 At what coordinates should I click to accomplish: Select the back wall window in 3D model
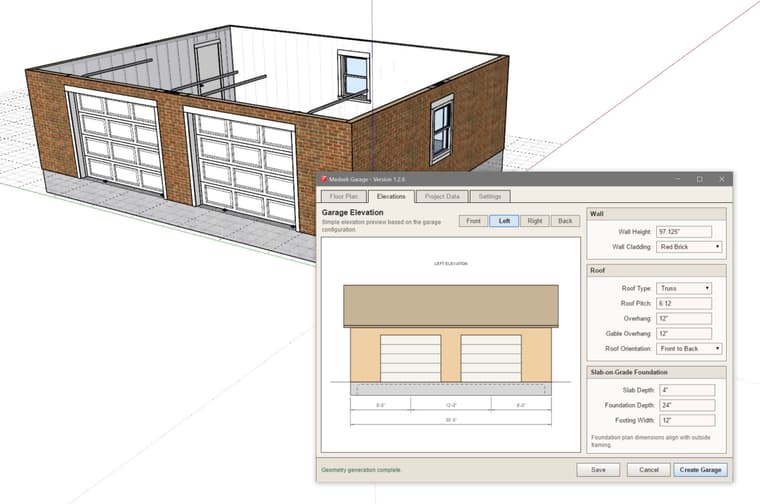coord(353,77)
